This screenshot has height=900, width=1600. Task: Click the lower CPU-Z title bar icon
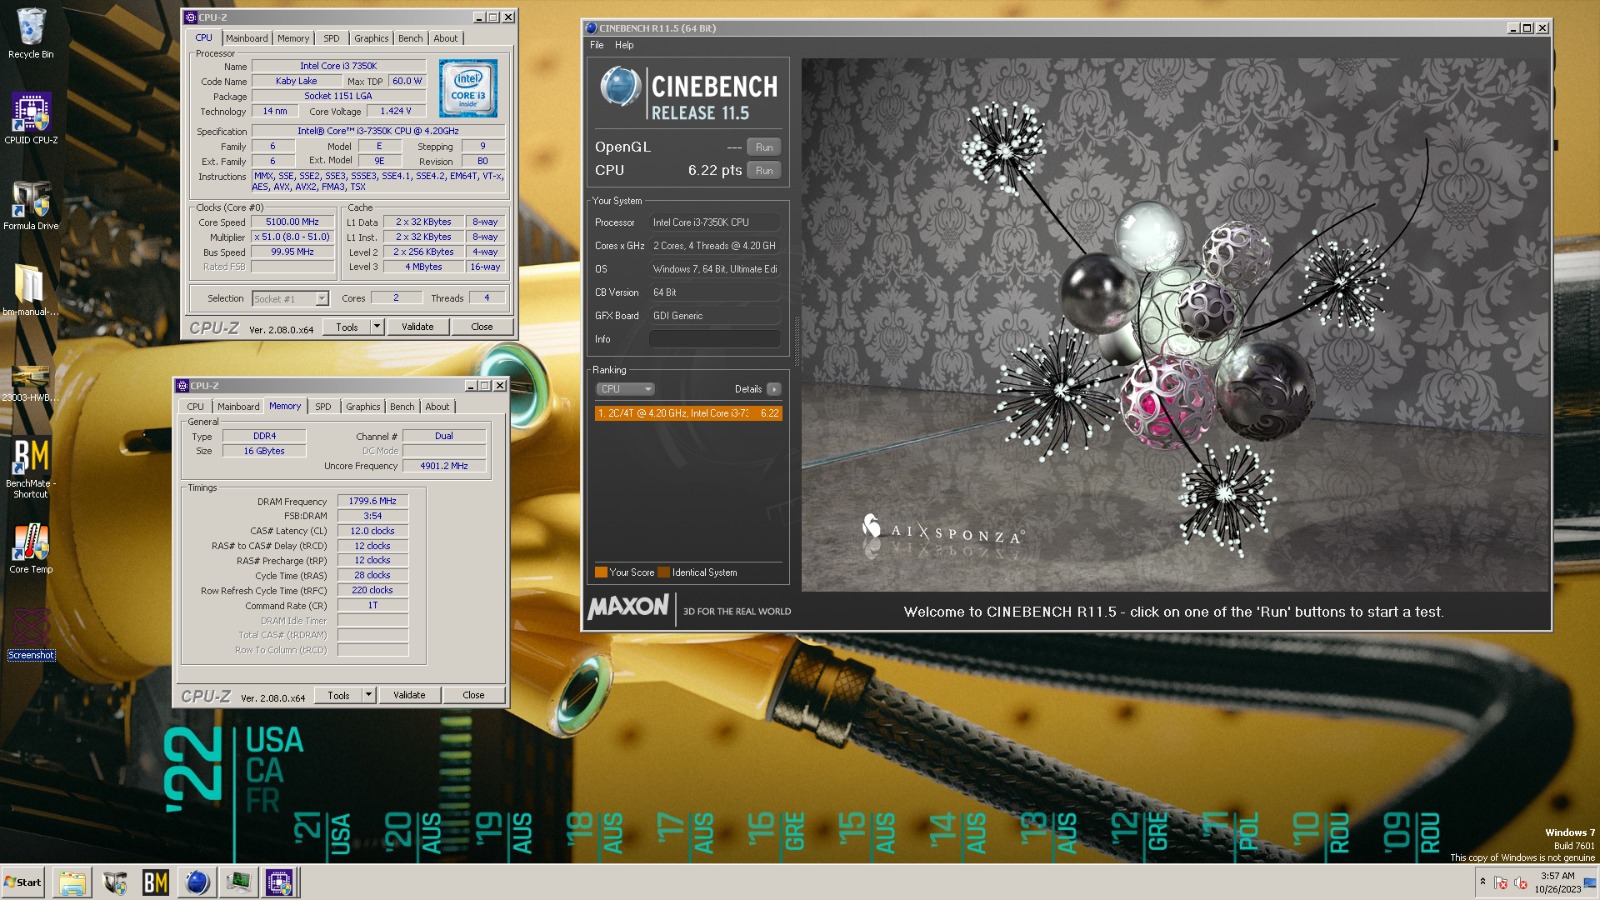[x=182, y=385]
